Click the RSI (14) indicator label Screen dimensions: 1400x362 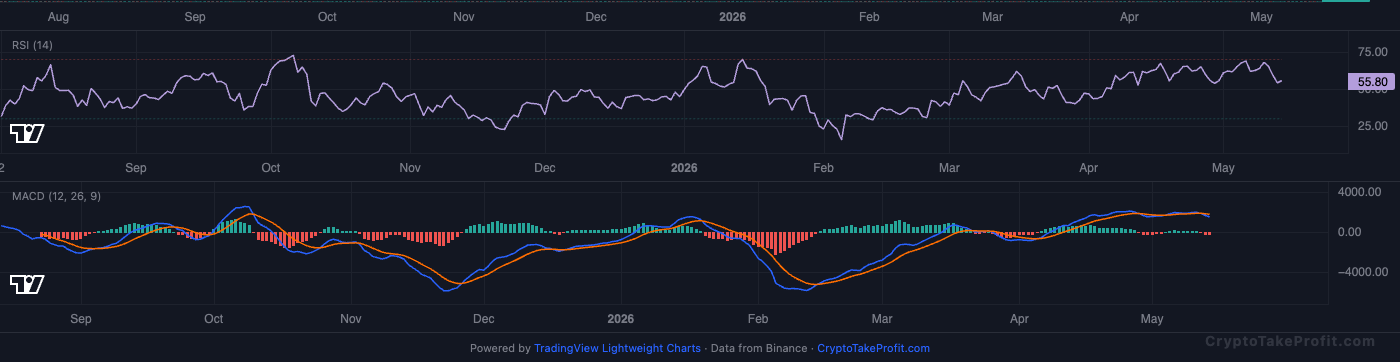coord(33,45)
